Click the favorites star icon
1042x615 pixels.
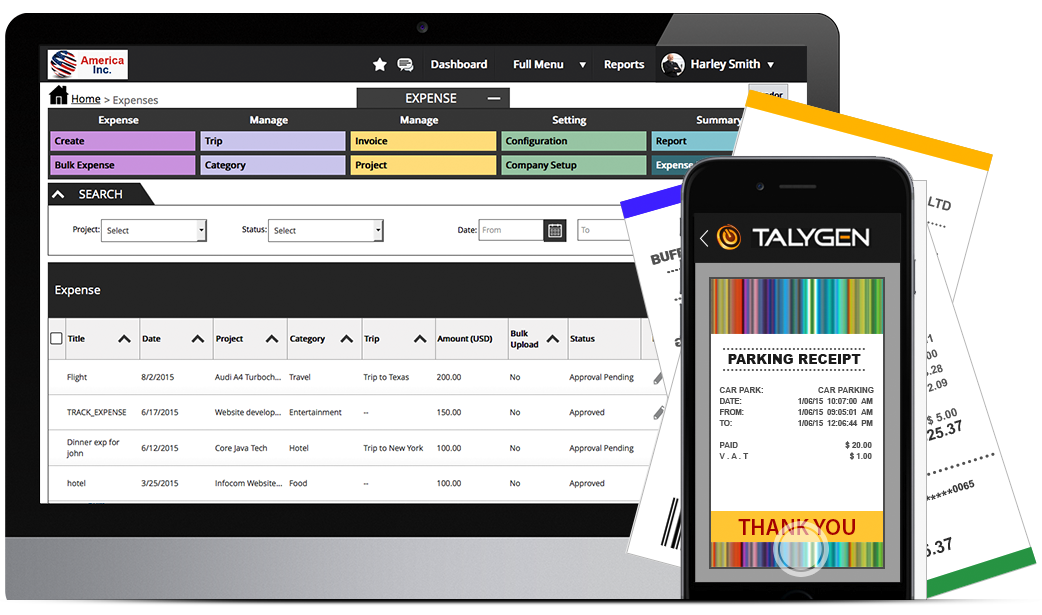[x=379, y=64]
